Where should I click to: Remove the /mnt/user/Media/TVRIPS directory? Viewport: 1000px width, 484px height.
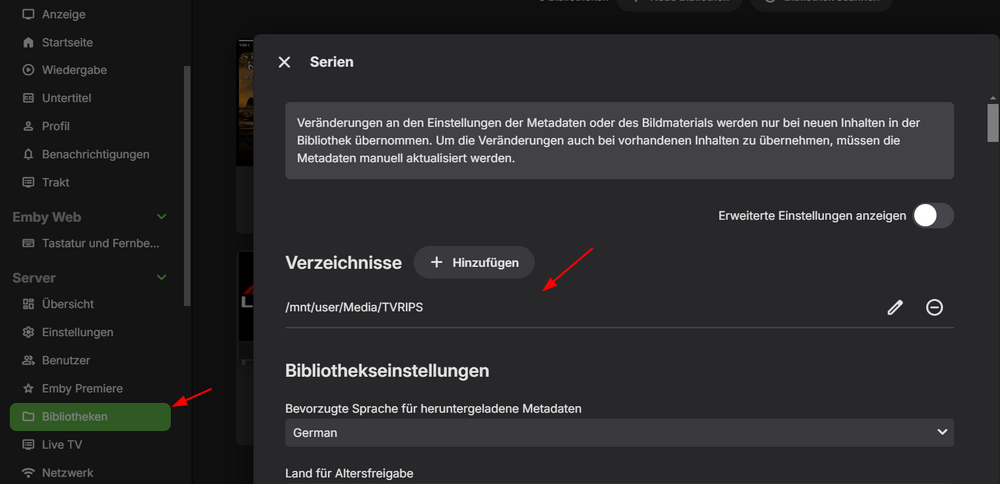(934, 307)
